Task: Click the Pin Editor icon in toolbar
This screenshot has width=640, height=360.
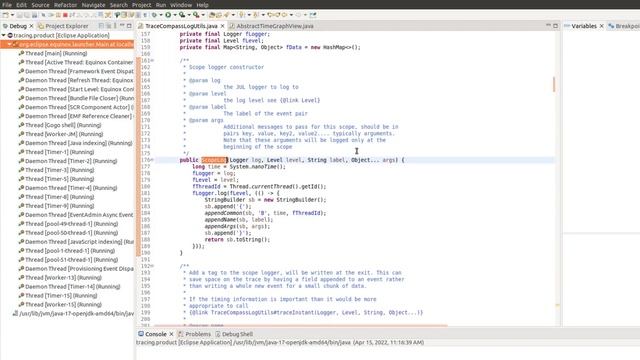Action: (313, 15)
